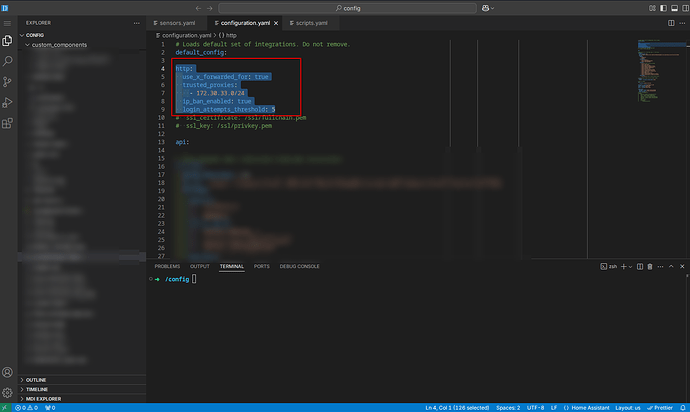Image resolution: width=690 pixels, height=412 pixels.
Task: Open terminal launch profile dropdown
Action: coord(631,266)
